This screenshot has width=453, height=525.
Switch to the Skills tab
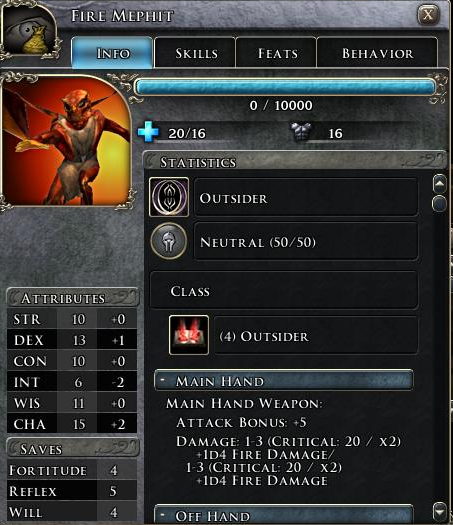pyautogui.click(x=195, y=53)
